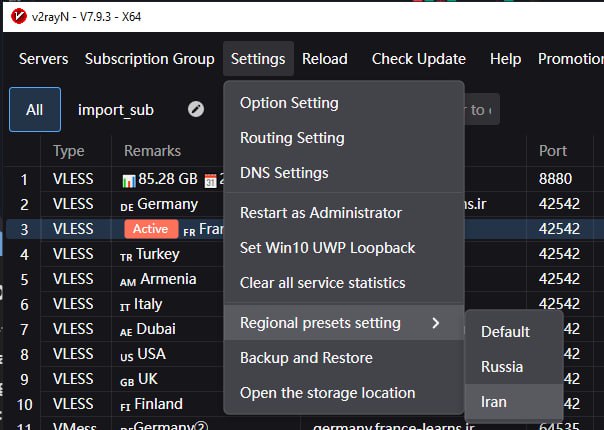The image size is (604, 430).
Task: Click row number 1 cell
Action: click(24, 179)
